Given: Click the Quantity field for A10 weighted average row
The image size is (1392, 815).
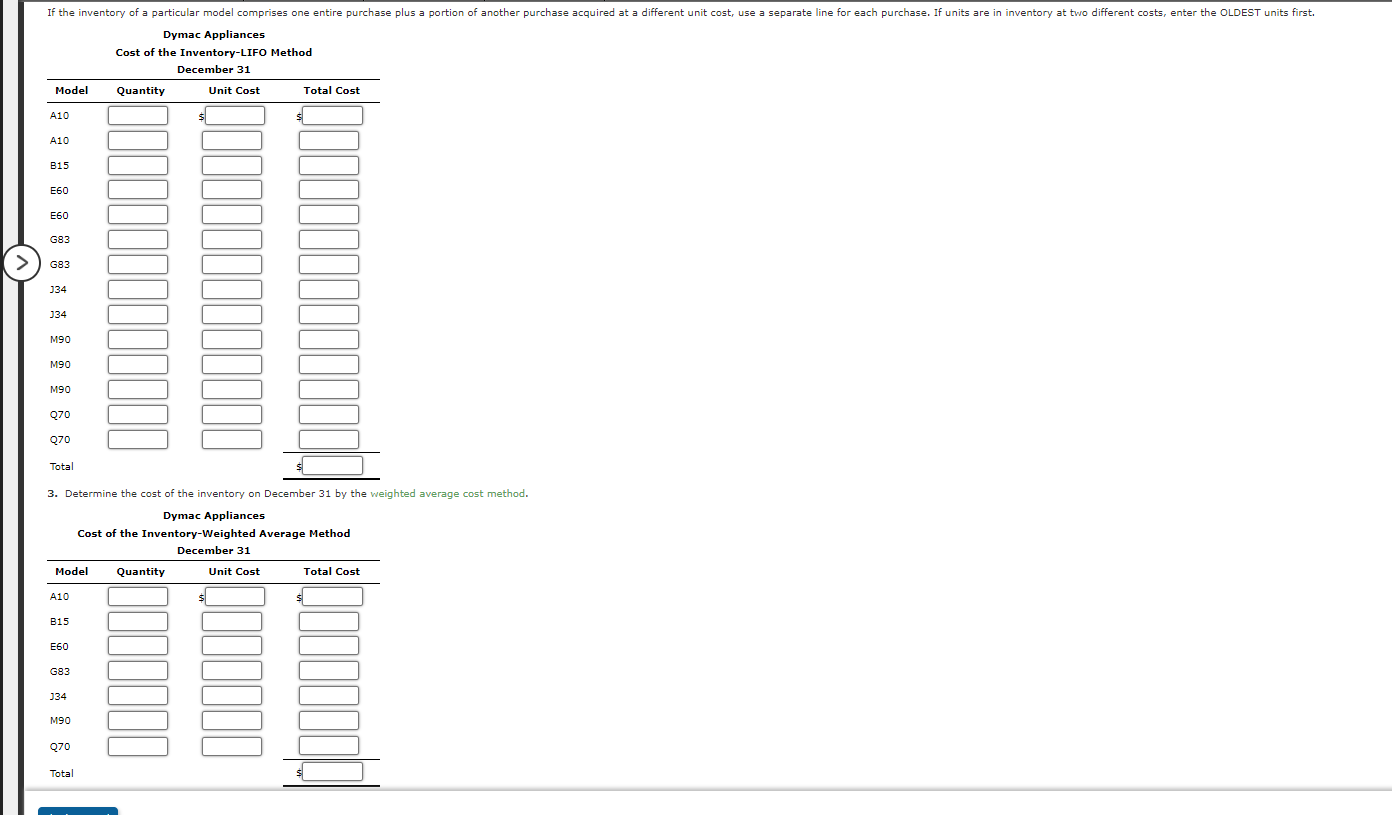Looking at the screenshot, I should (x=137, y=596).
